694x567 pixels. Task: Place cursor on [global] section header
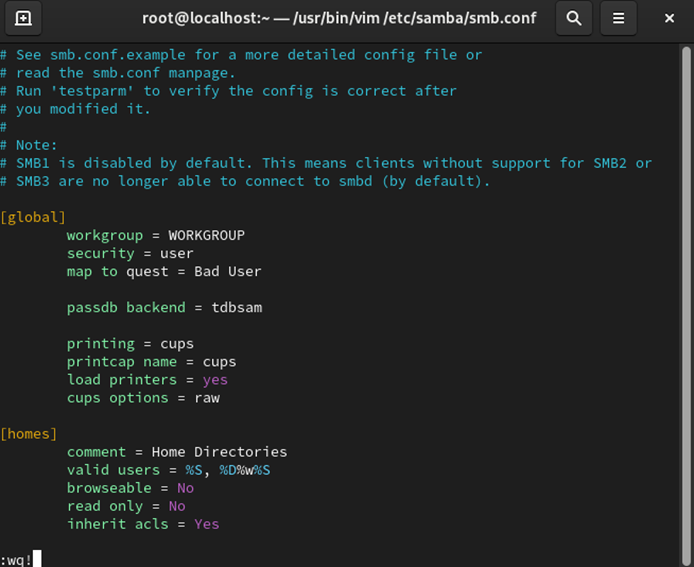point(33,217)
